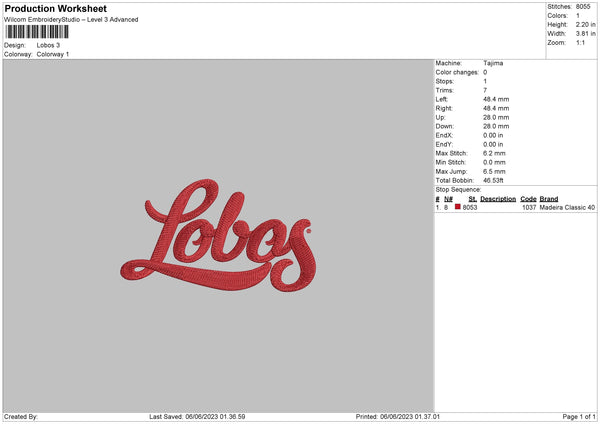
Task: Click the Production Worksheet title
Action: [x=55, y=8]
